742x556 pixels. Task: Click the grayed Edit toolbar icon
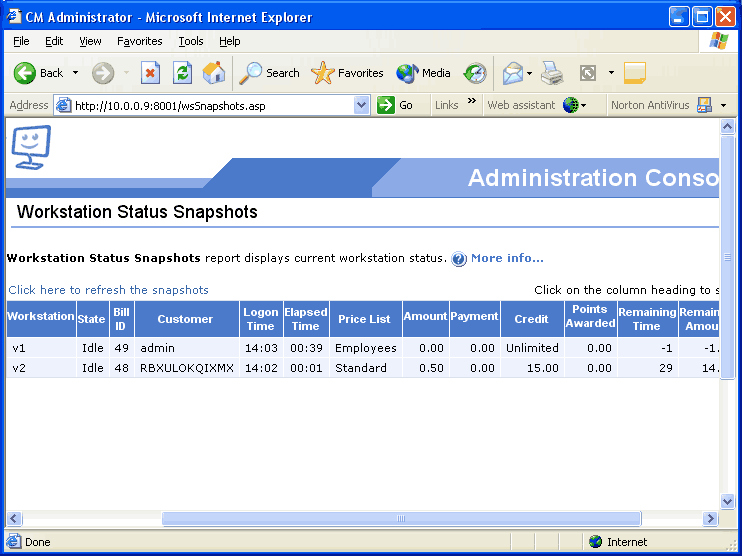point(588,73)
